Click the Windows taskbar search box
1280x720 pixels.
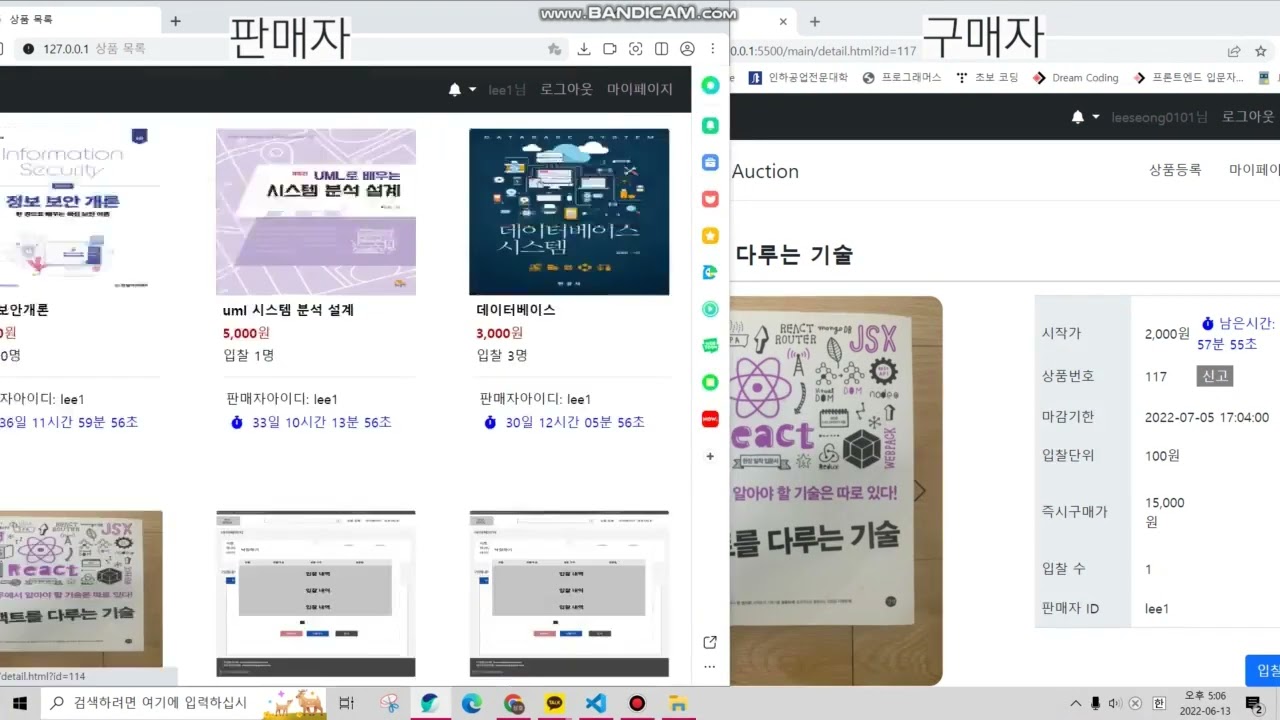click(x=160, y=703)
